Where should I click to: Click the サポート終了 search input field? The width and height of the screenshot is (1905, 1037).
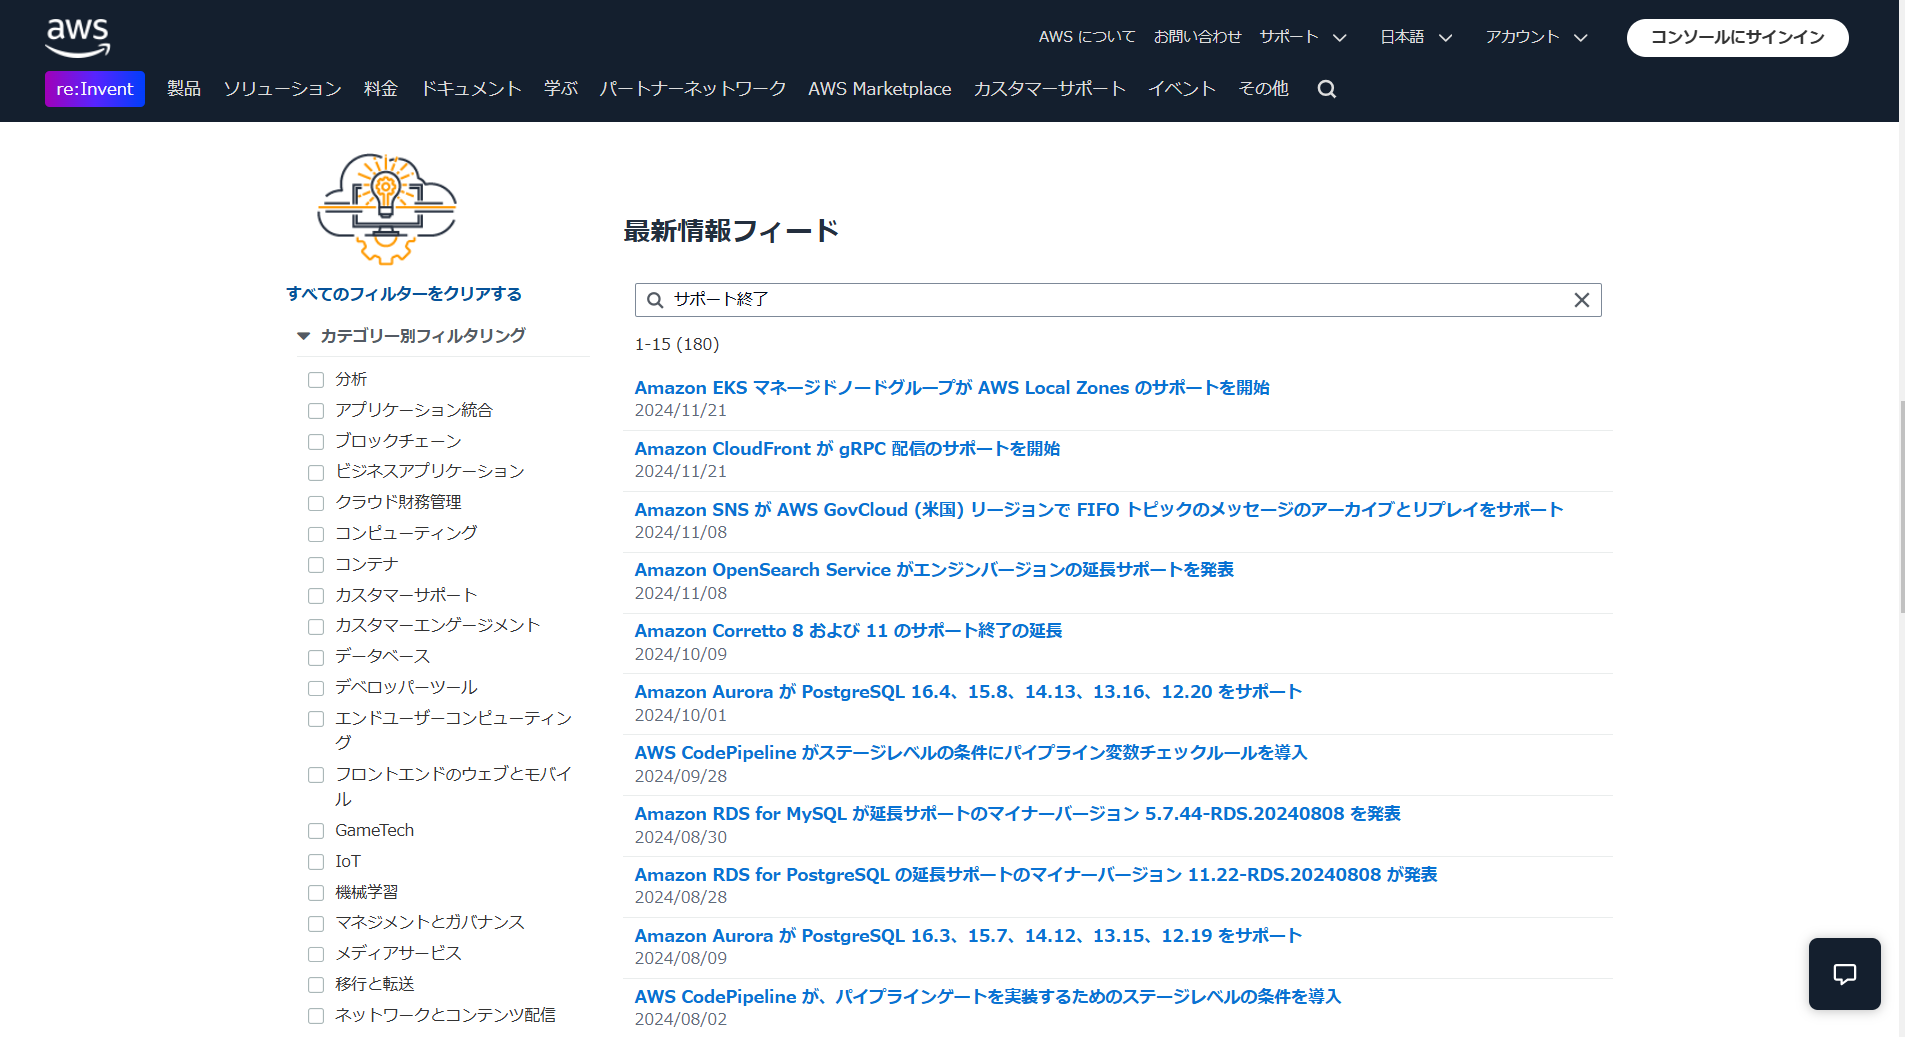[1118, 300]
